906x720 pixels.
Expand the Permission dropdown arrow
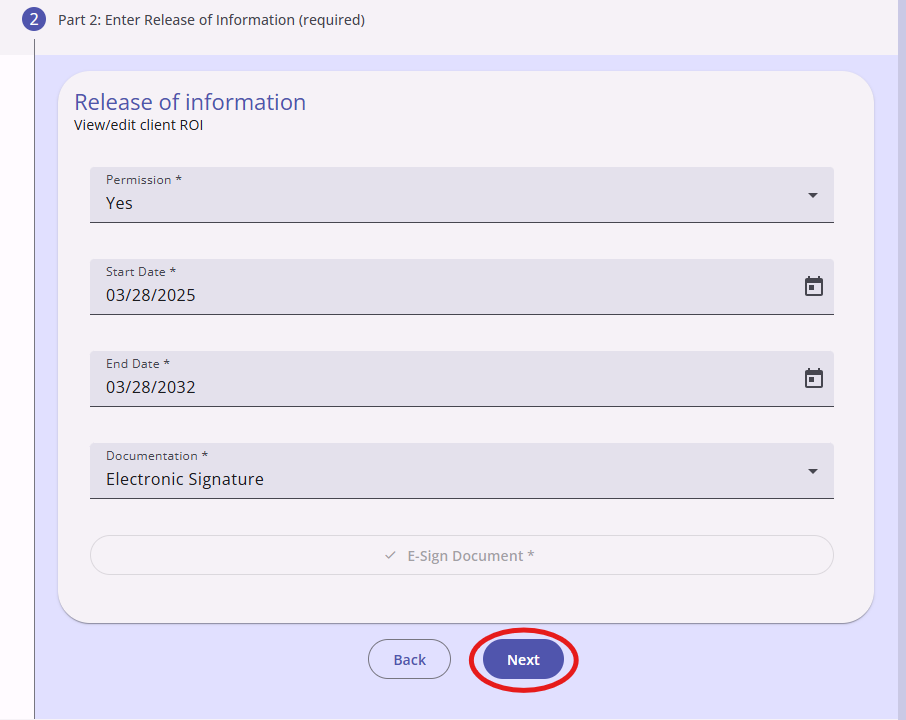(813, 195)
